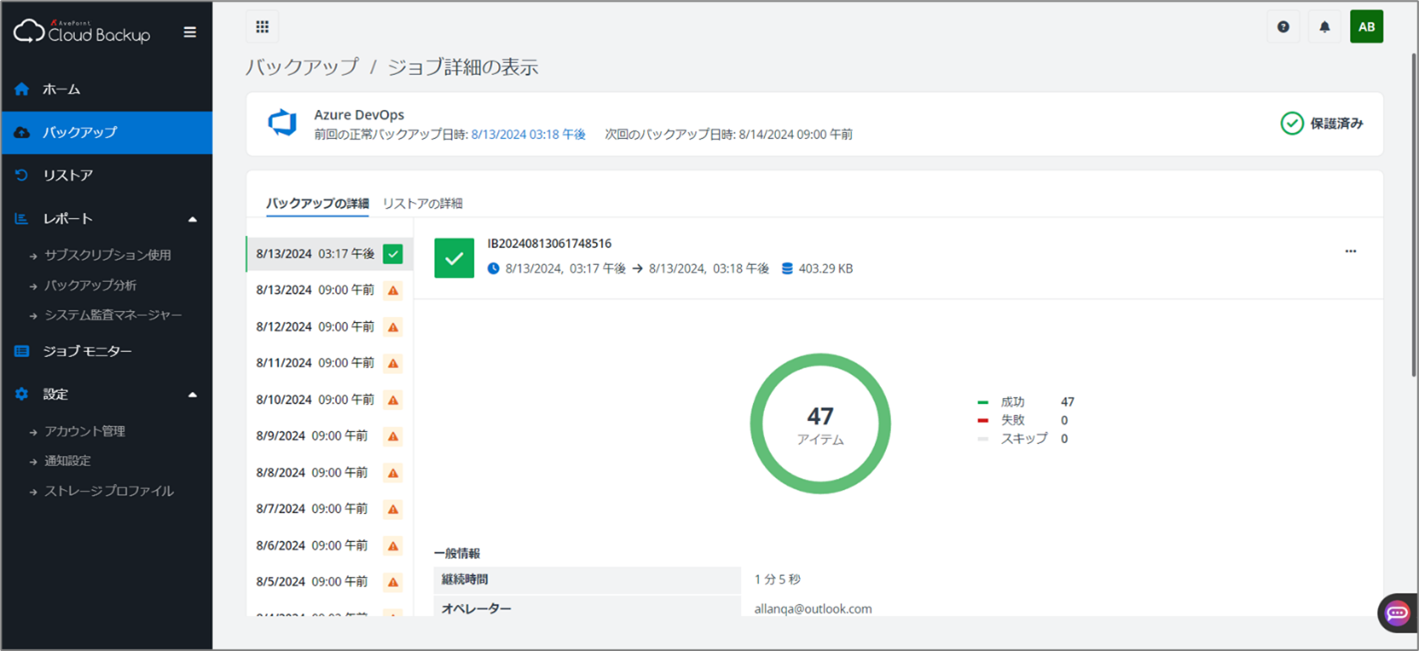Go to Home in the sidebar
Screen dimensions: 1419x651
[106, 89]
